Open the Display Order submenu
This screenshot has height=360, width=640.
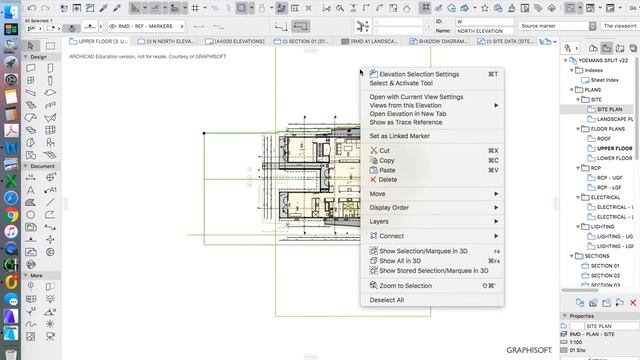tap(432, 207)
